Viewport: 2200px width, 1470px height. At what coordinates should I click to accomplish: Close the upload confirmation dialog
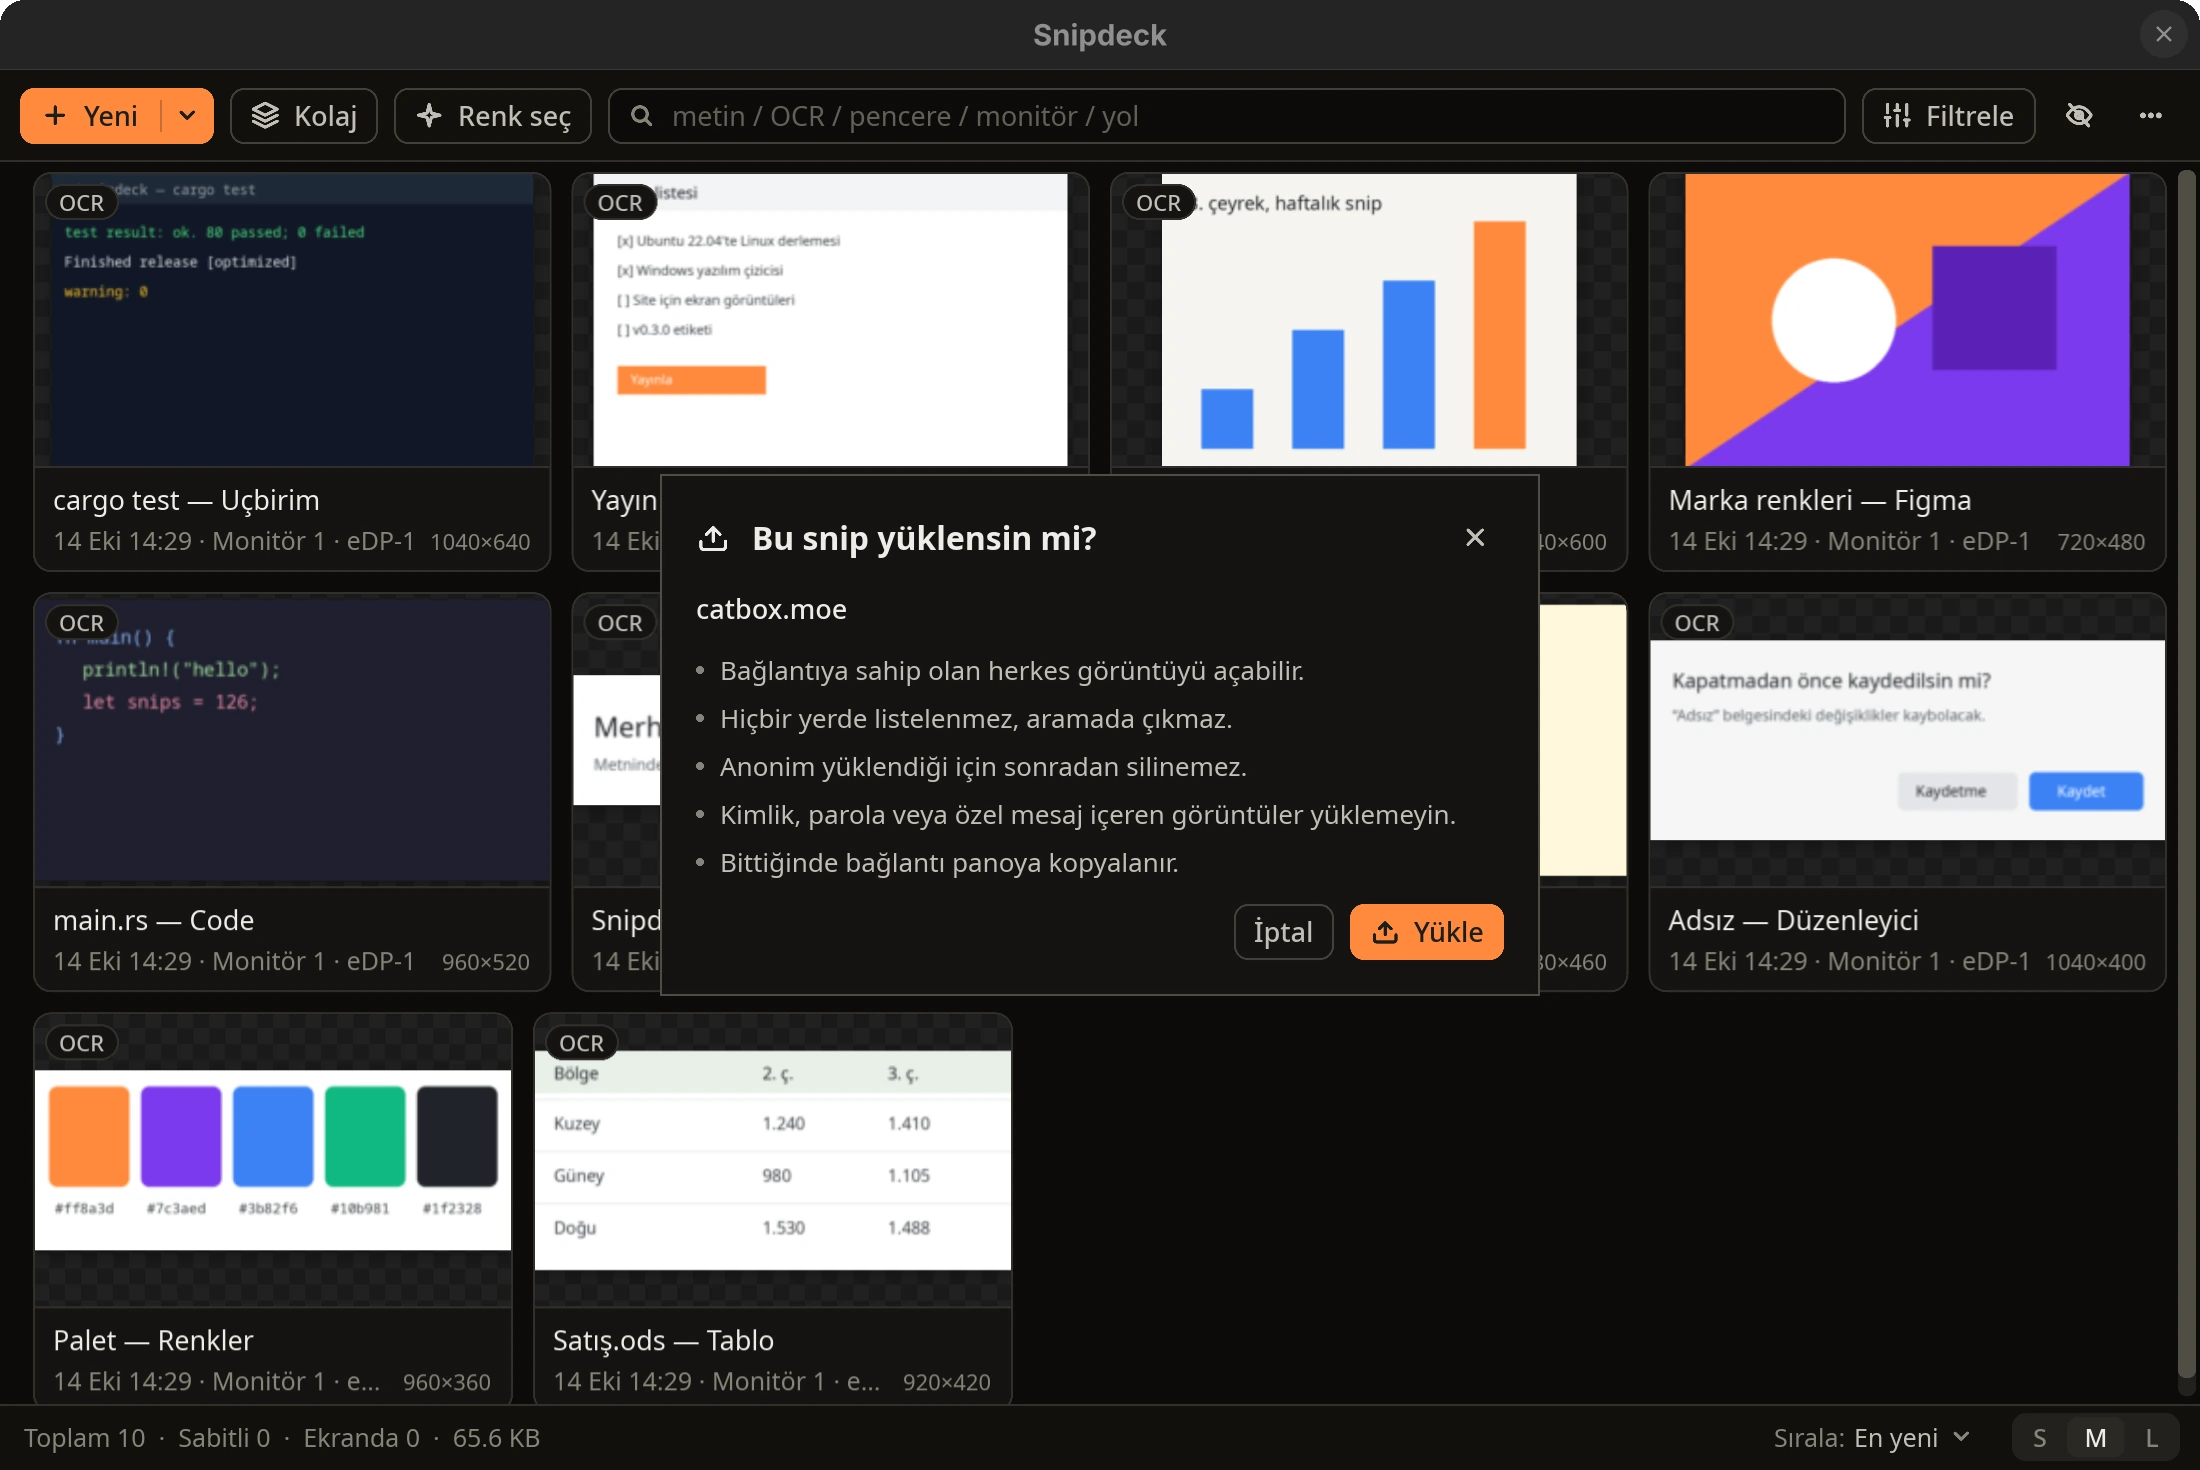[x=1475, y=538]
